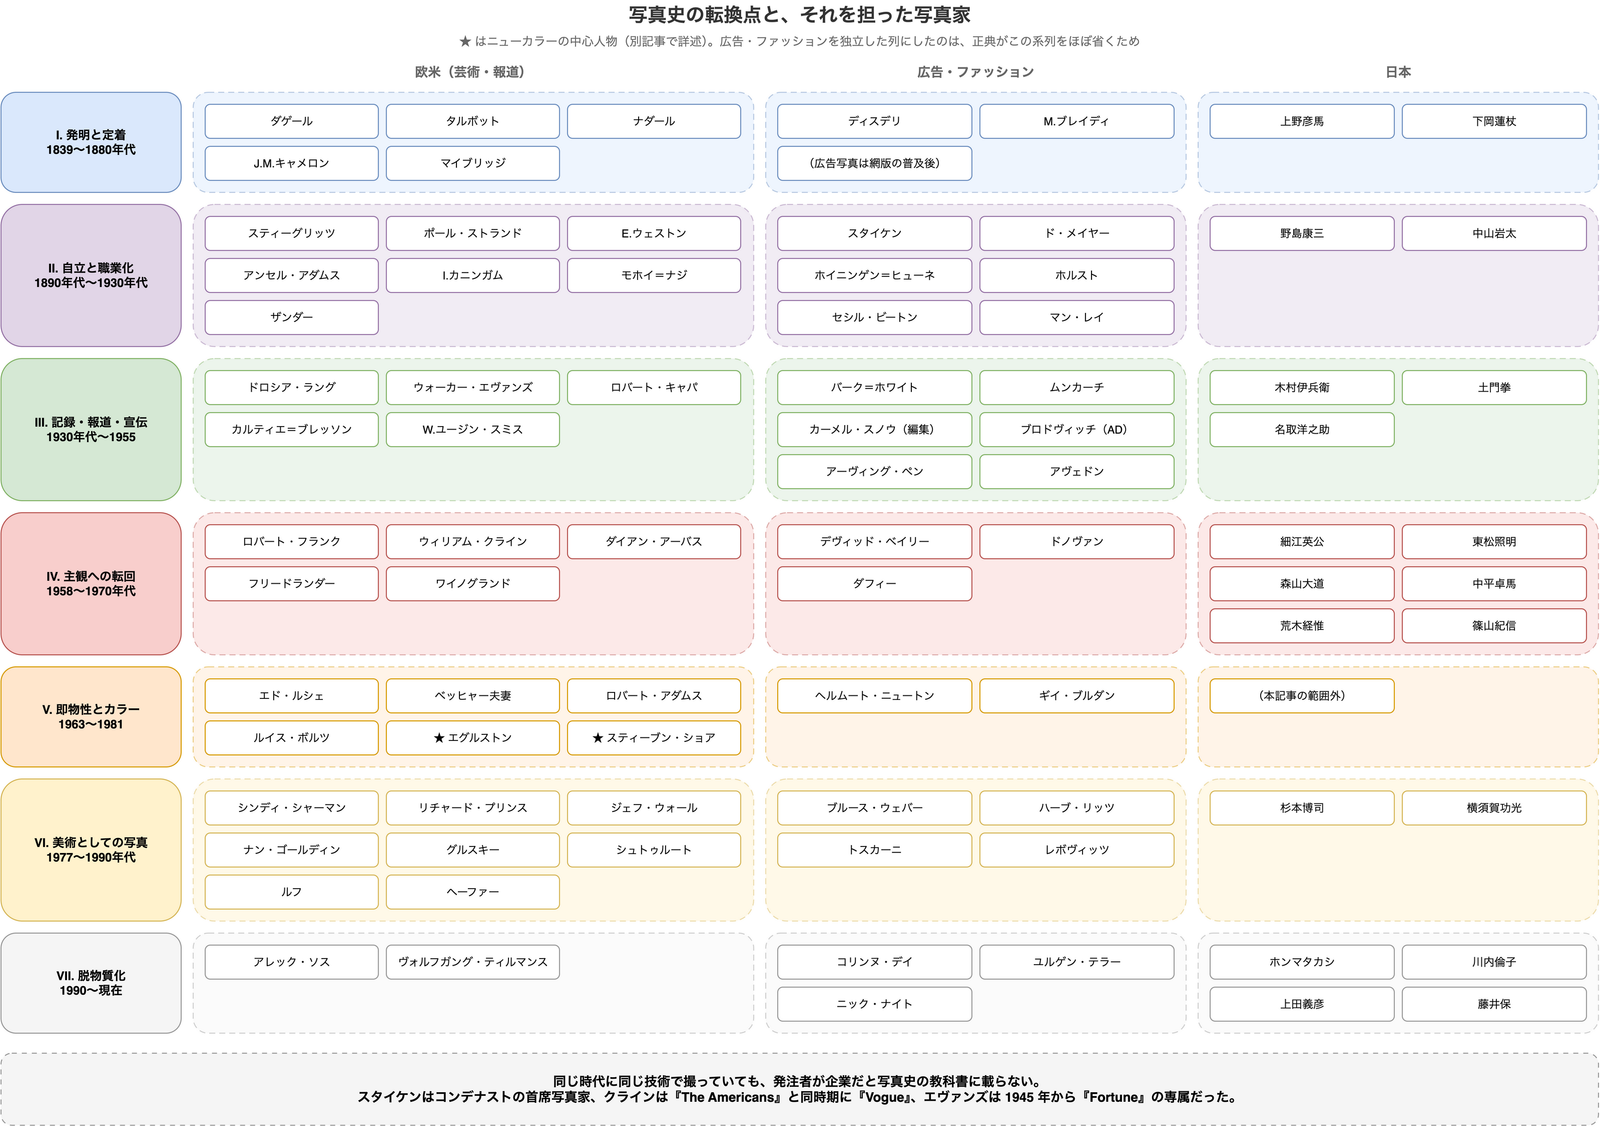Select the タルボット box
Image resolution: width=1600 pixels, height=1127 pixels.
[x=473, y=121]
